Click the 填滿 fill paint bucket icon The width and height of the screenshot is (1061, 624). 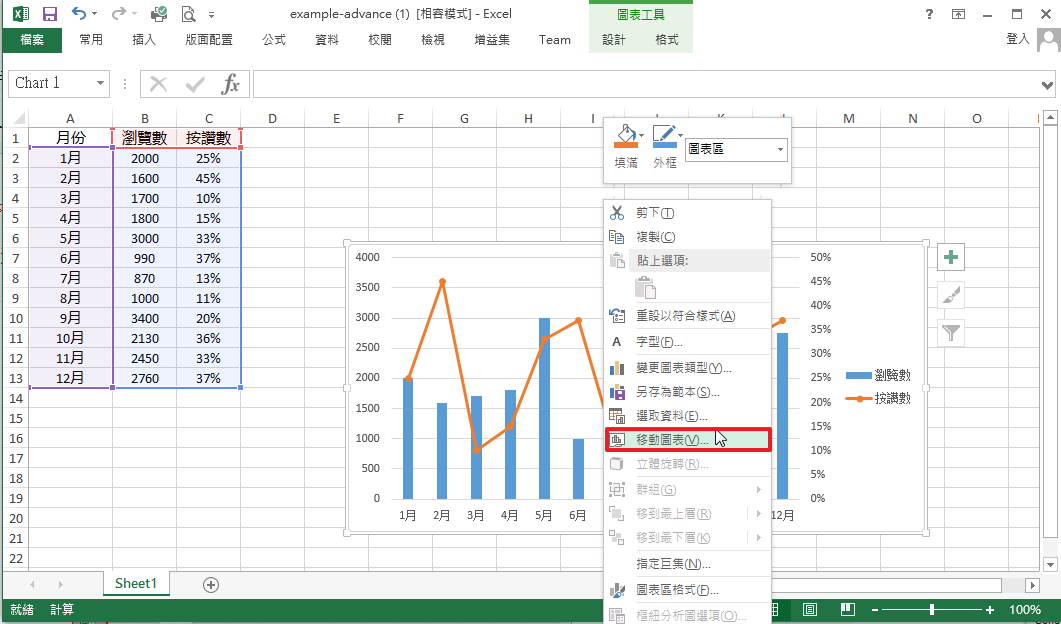(x=626, y=136)
